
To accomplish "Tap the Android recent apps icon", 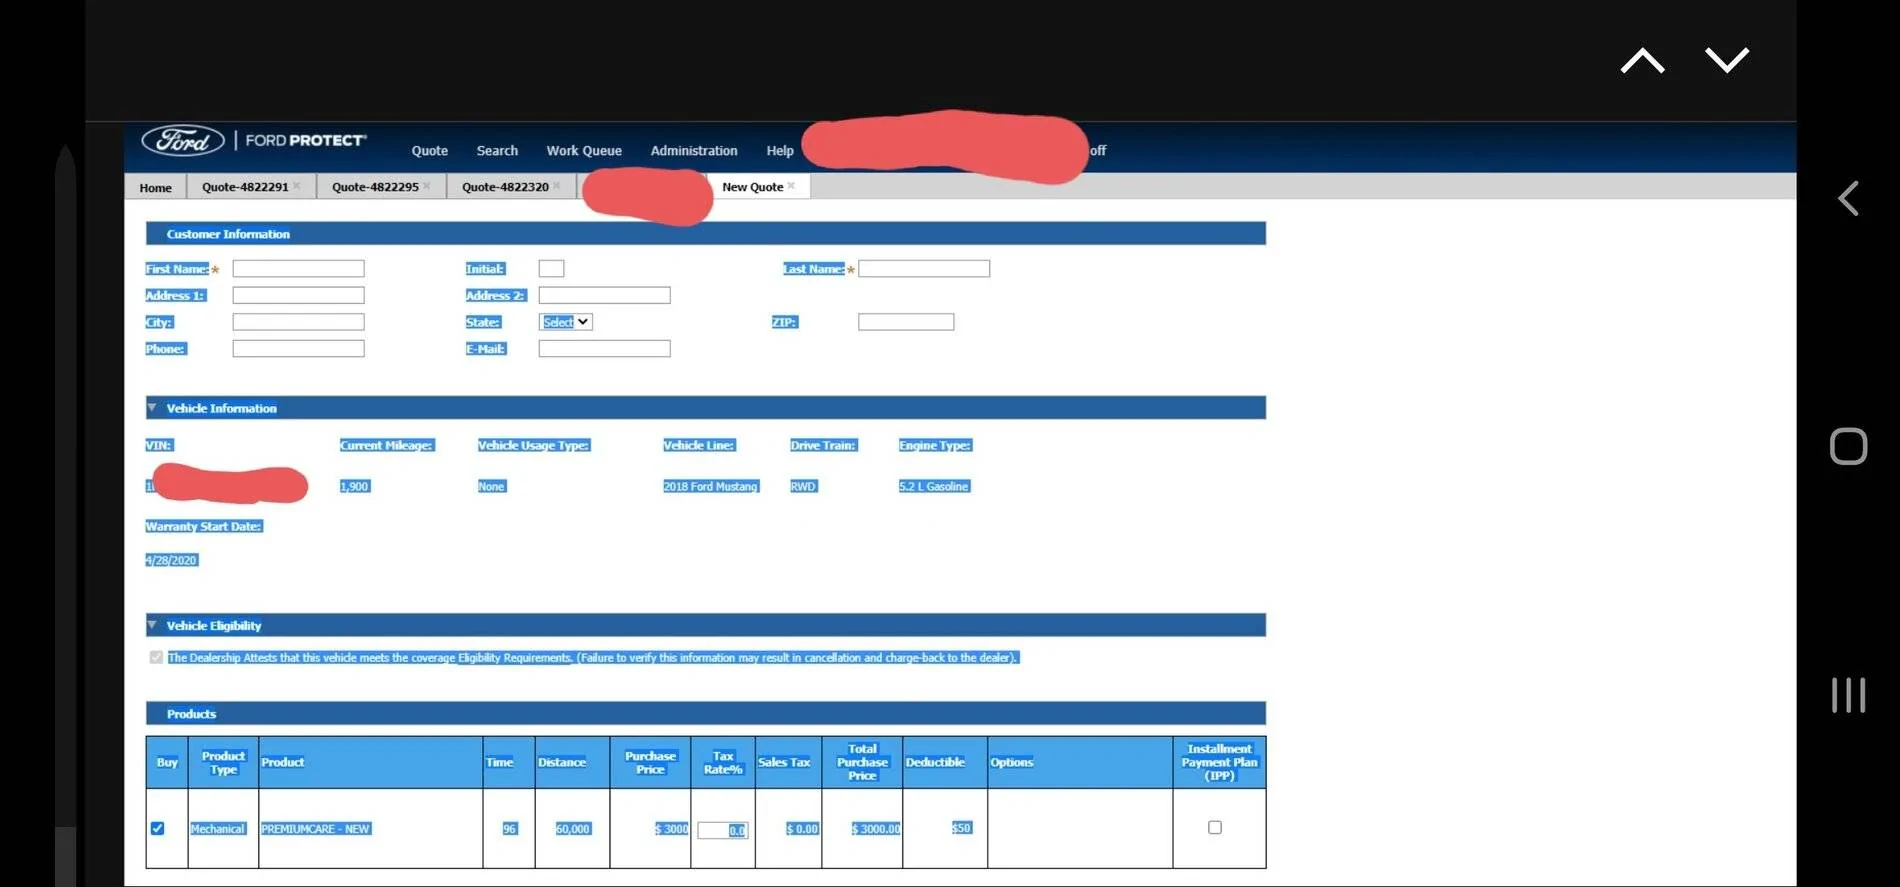I will click(x=1848, y=695).
